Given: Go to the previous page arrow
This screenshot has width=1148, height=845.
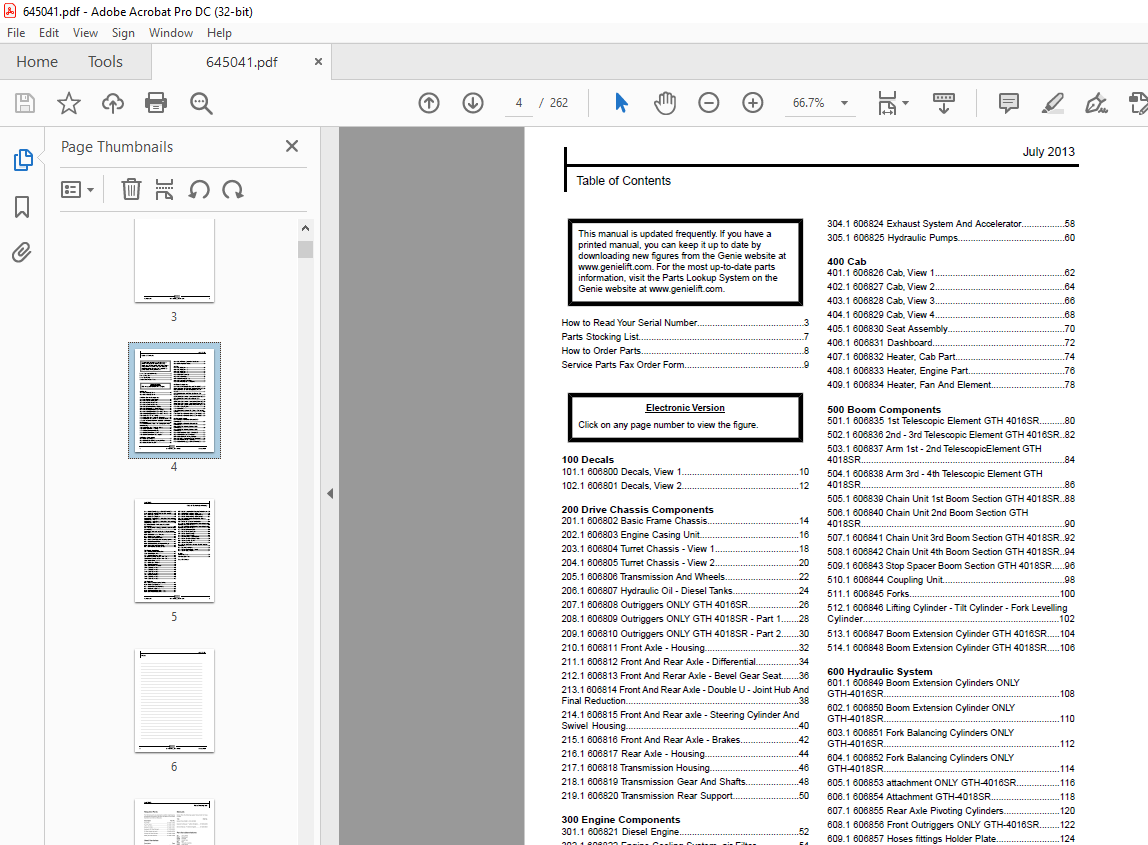Looking at the screenshot, I should [x=429, y=103].
